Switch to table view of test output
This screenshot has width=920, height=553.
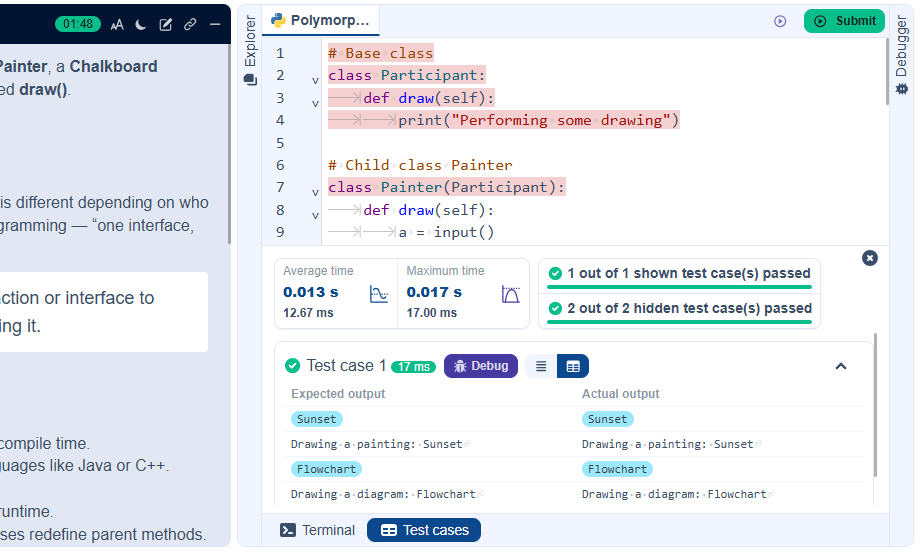pyautogui.click(x=573, y=367)
